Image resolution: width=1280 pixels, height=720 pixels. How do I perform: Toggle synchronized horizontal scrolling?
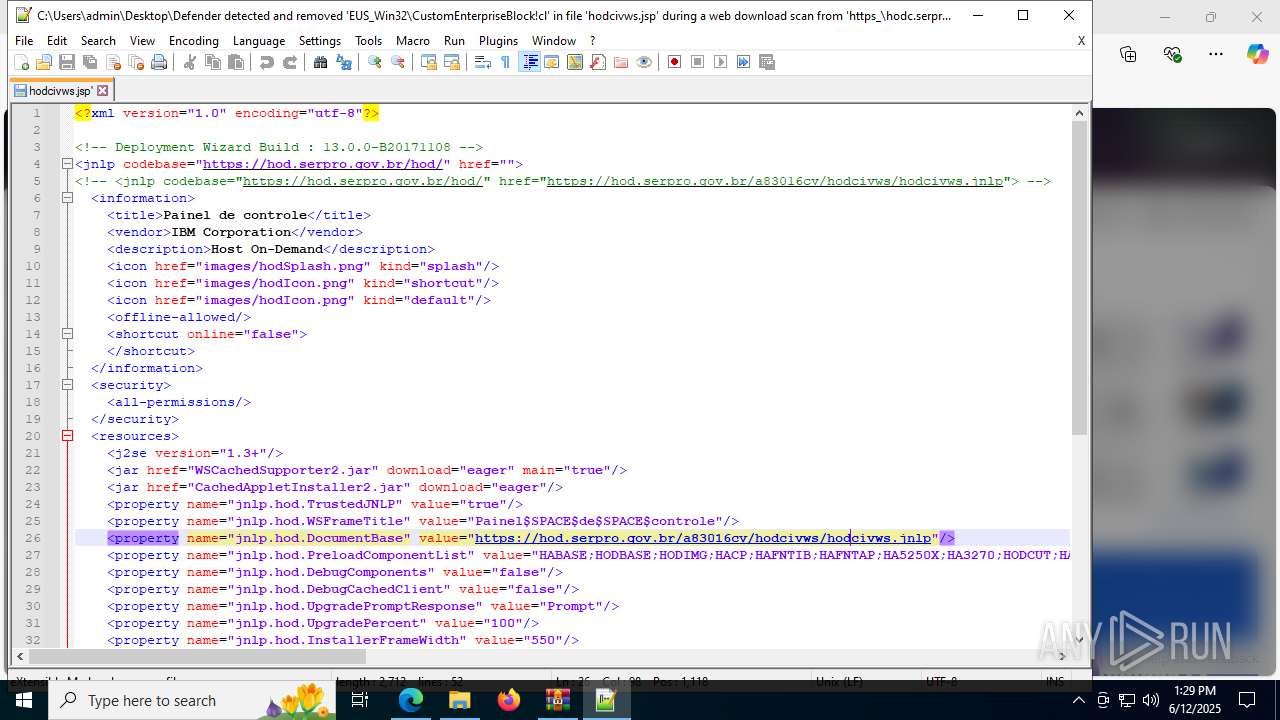coord(452,62)
